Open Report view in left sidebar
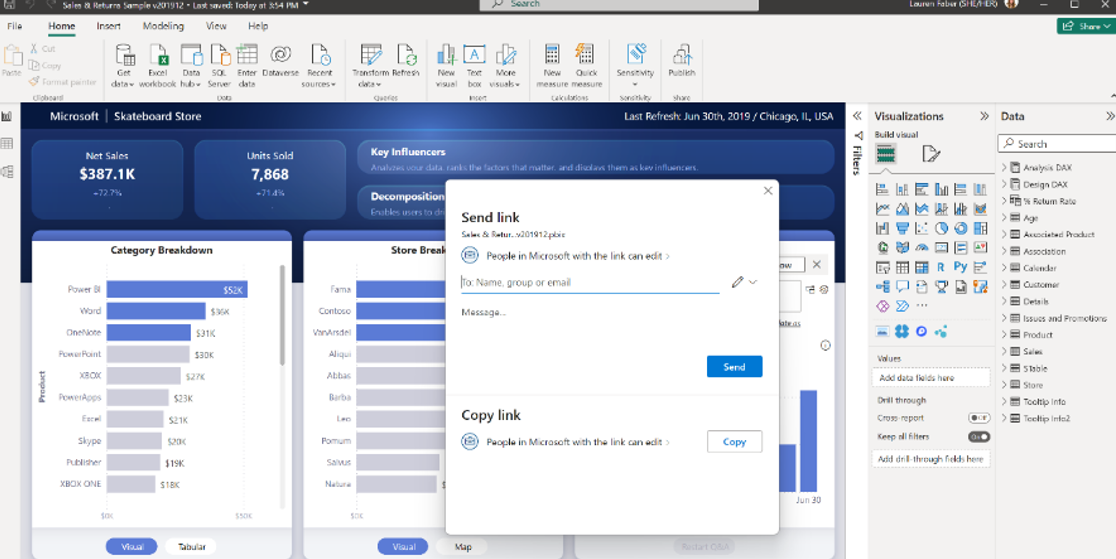Image resolution: width=1116 pixels, height=559 pixels. [x=7, y=116]
